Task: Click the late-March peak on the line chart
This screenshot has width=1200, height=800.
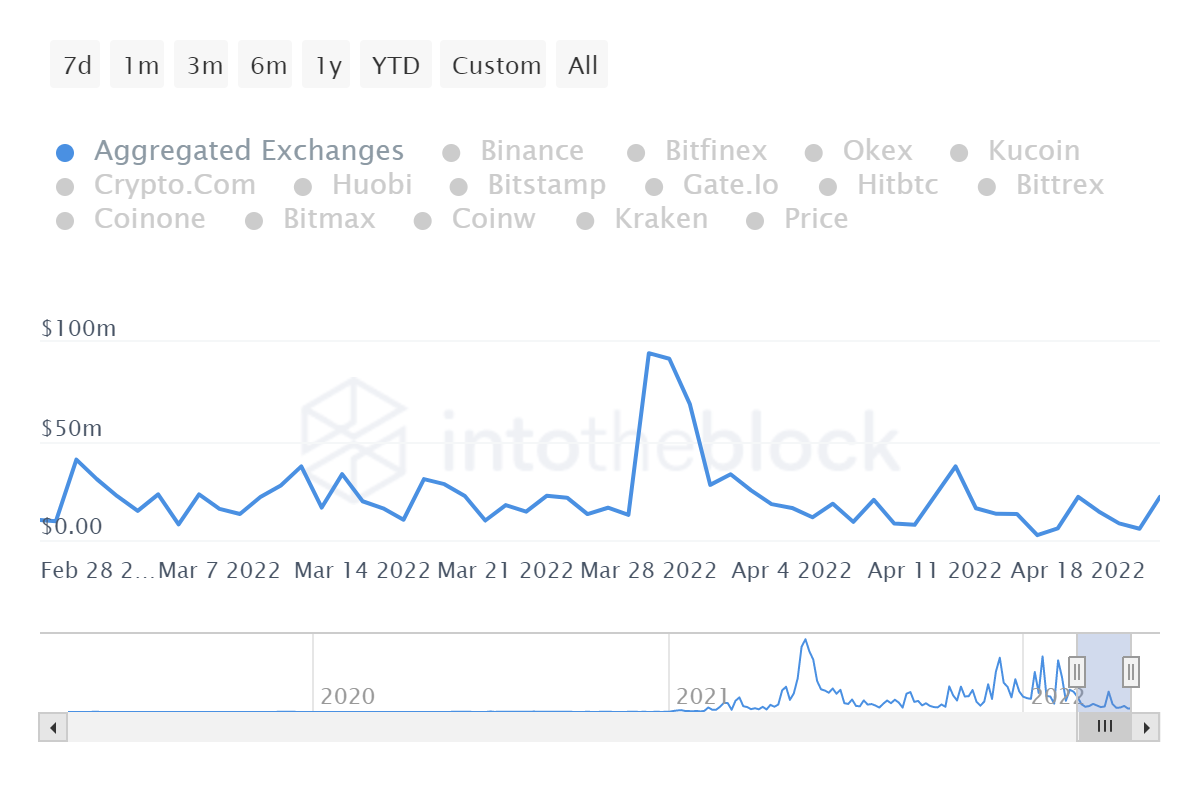Action: click(649, 353)
